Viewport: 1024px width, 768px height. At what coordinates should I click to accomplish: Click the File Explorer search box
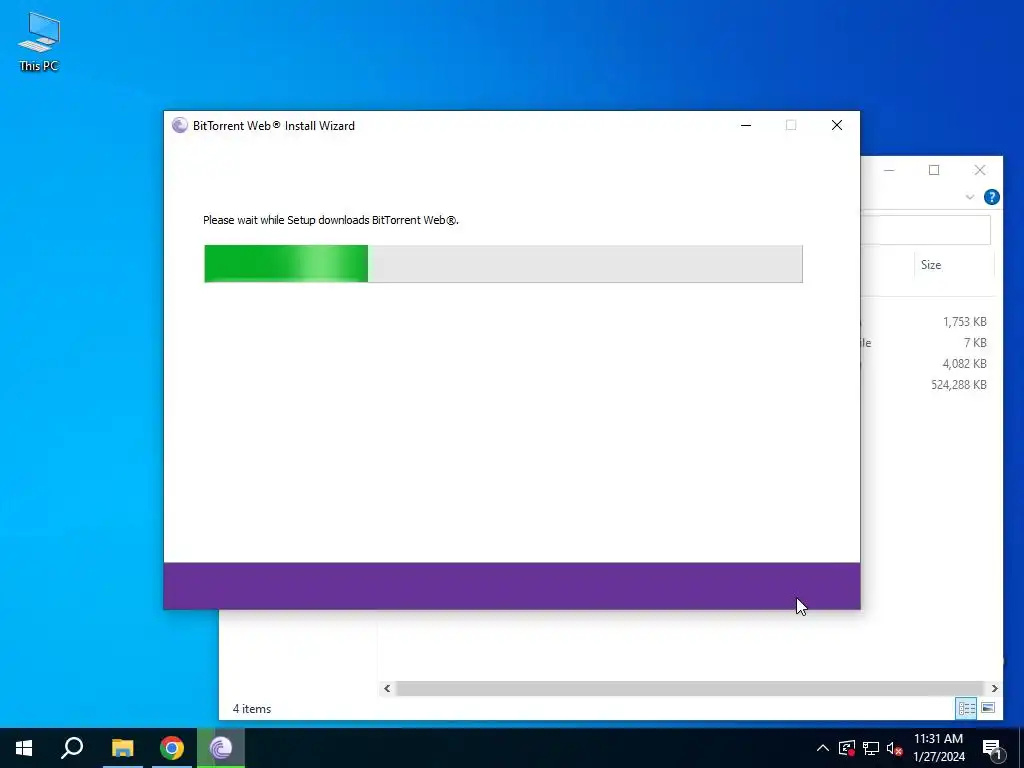point(925,230)
